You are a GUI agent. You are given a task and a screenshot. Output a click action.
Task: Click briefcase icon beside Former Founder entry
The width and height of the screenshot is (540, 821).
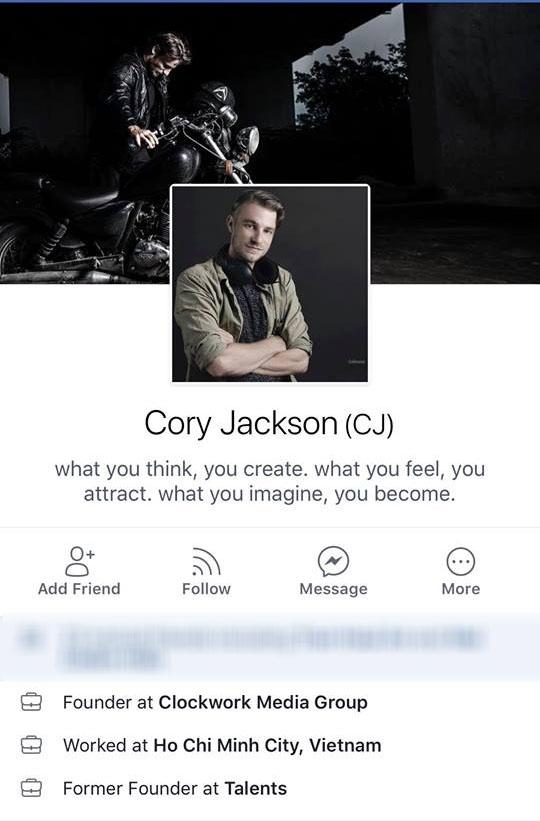pyautogui.click(x=31, y=788)
